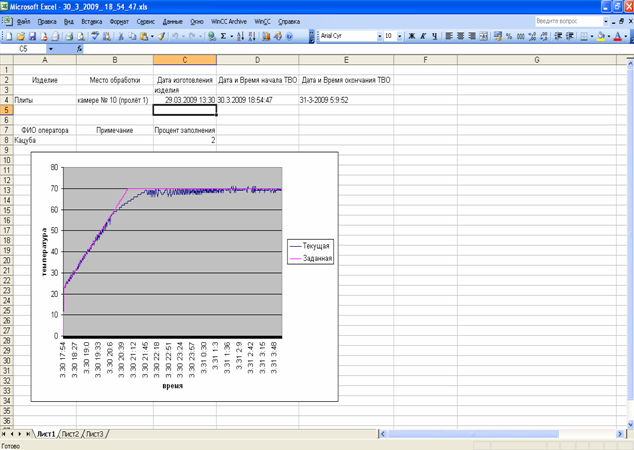
Task: Toggle bold formatting (Ж)
Action: tap(411, 36)
